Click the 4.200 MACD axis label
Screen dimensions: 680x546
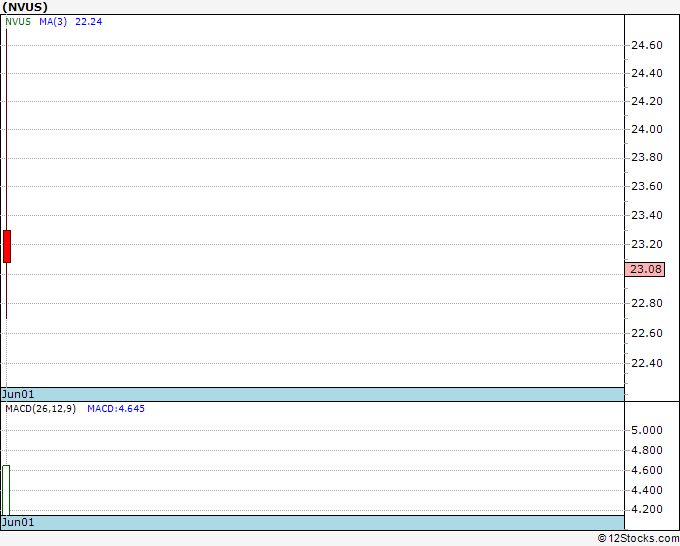coord(647,509)
